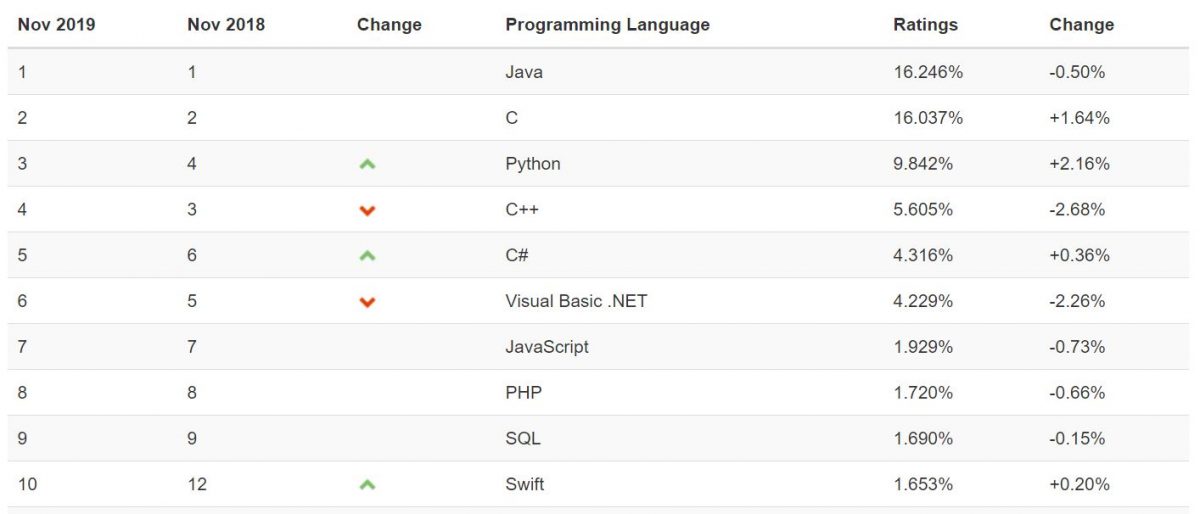Viewport: 1200px width, 514px height.
Task: Choose the SQL language entry
Action: click(523, 439)
